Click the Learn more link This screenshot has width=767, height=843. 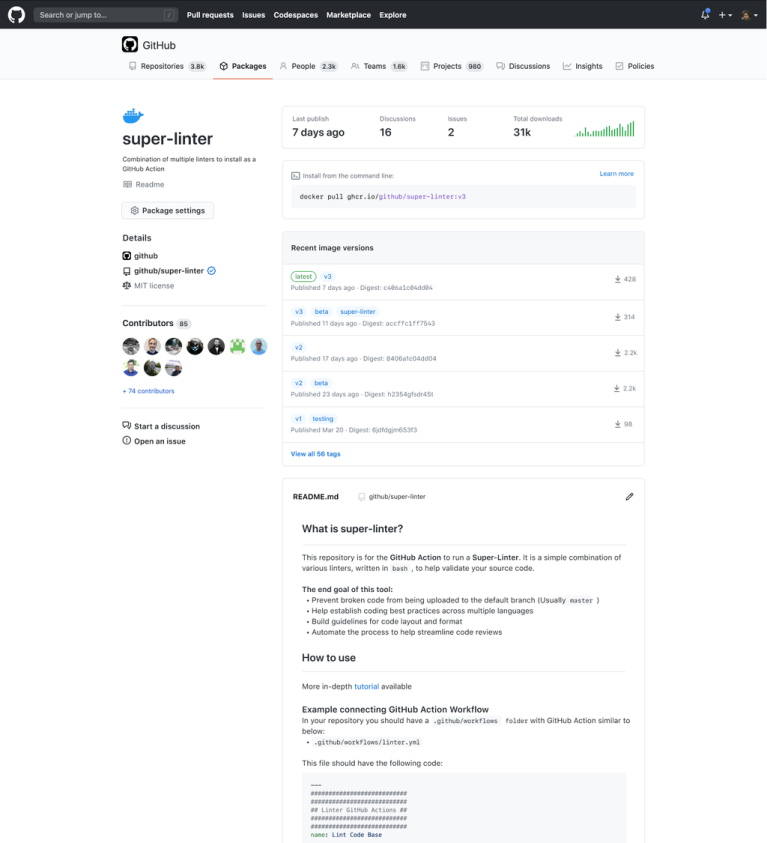[617, 173]
